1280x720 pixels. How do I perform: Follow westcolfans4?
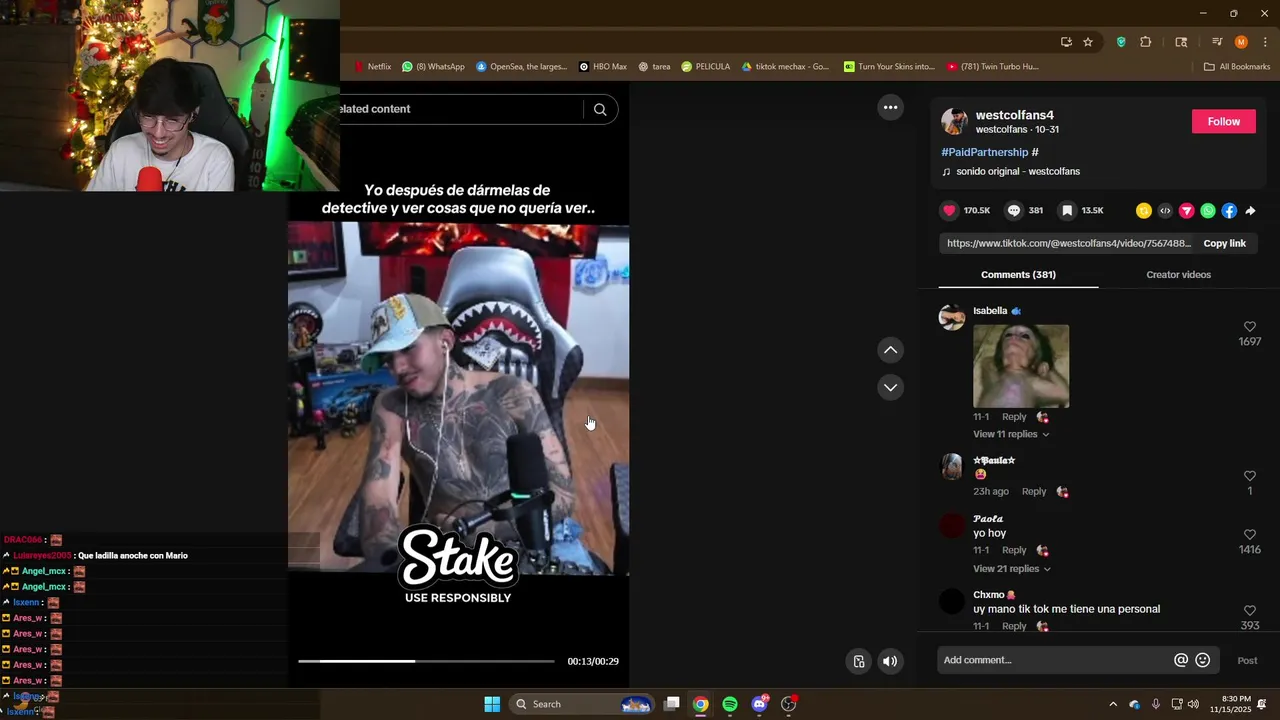(x=1223, y=121)
